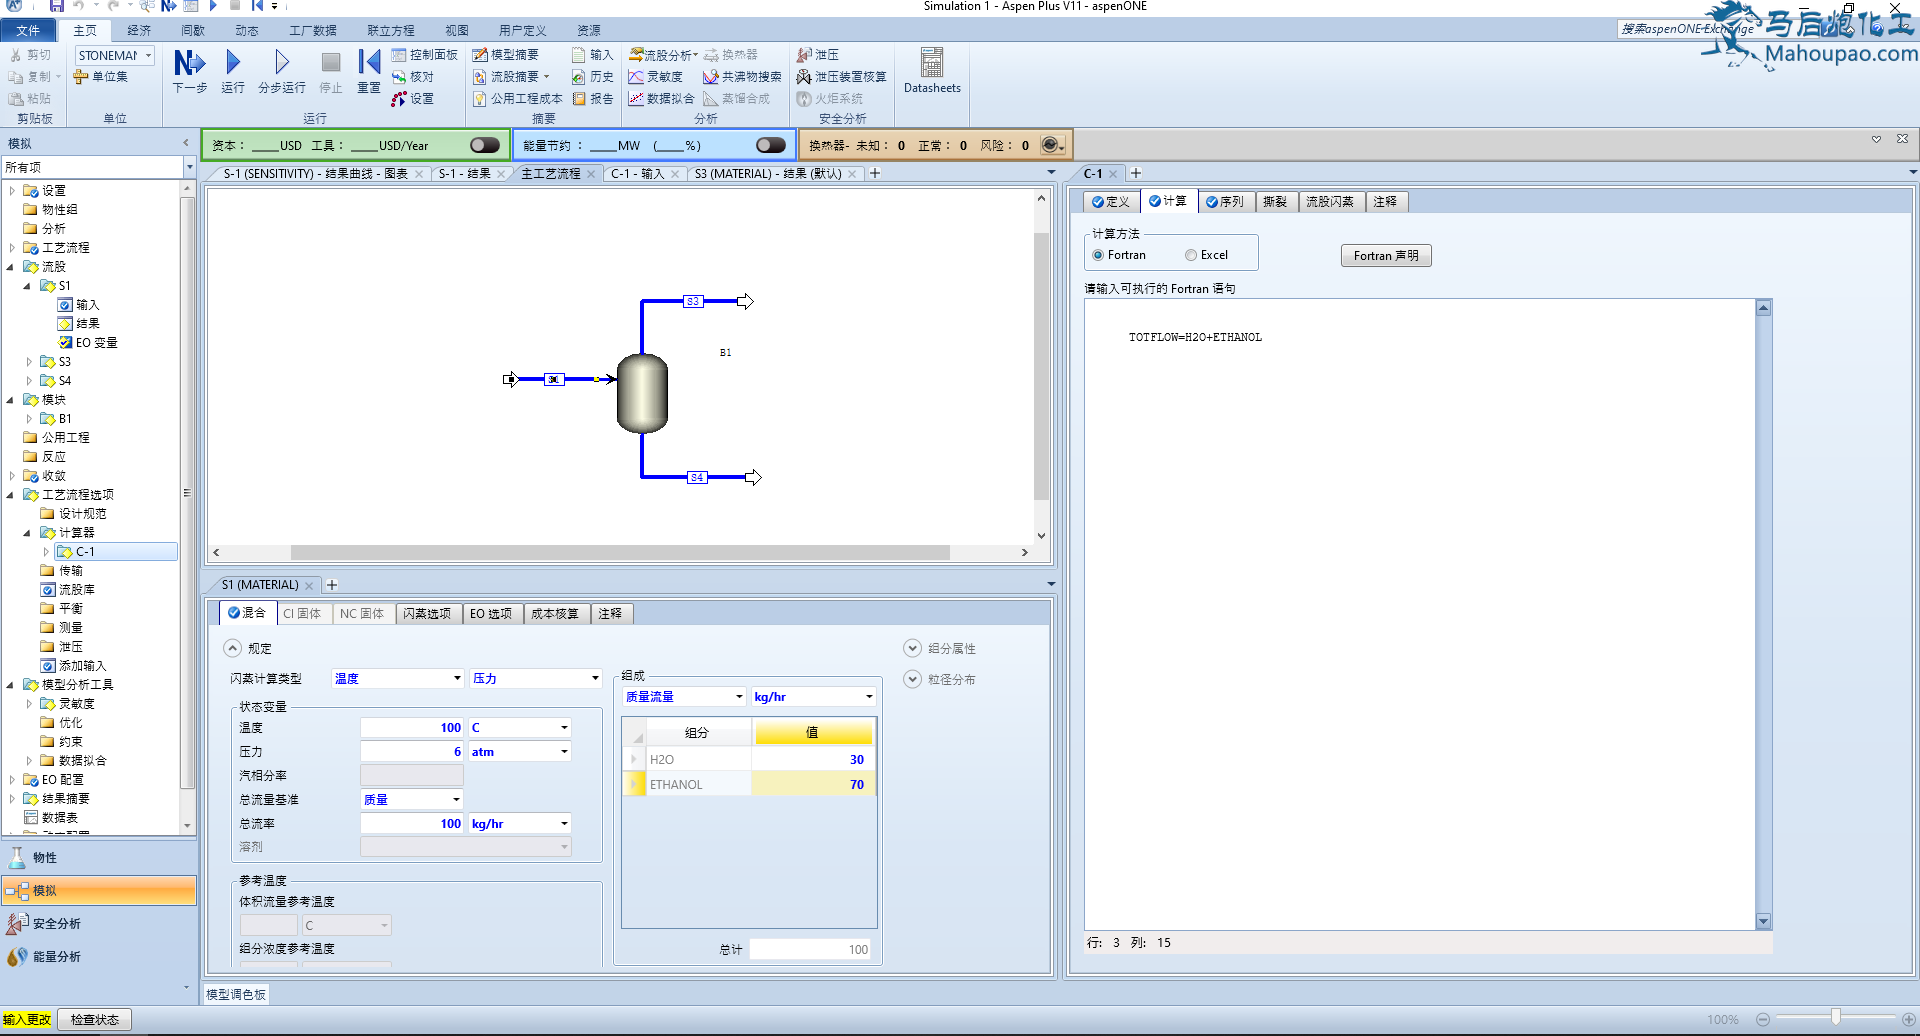Switch to the 闪蒸选项 stream tab
The width and height of the screenshot is (1920, 1036).
[x=427, y=614]
